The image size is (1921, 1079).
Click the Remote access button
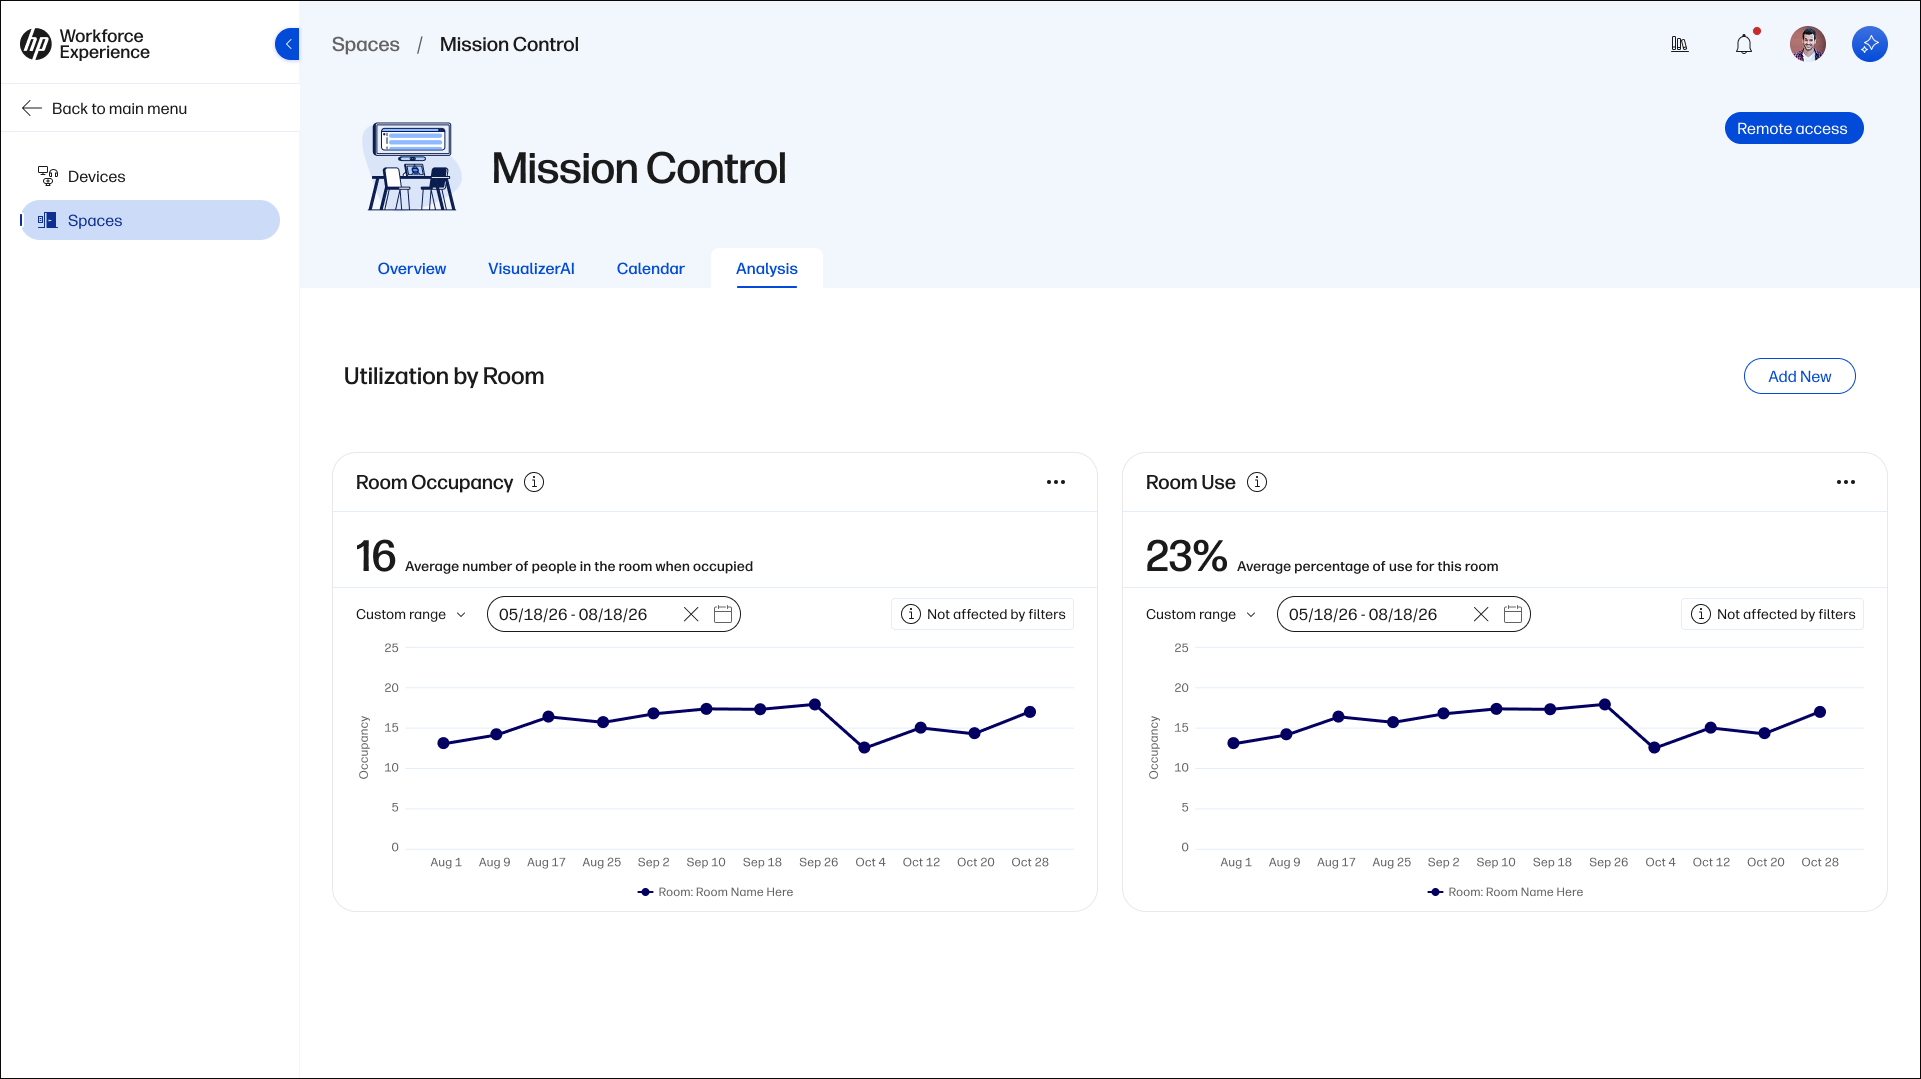tap(1794, 128)
